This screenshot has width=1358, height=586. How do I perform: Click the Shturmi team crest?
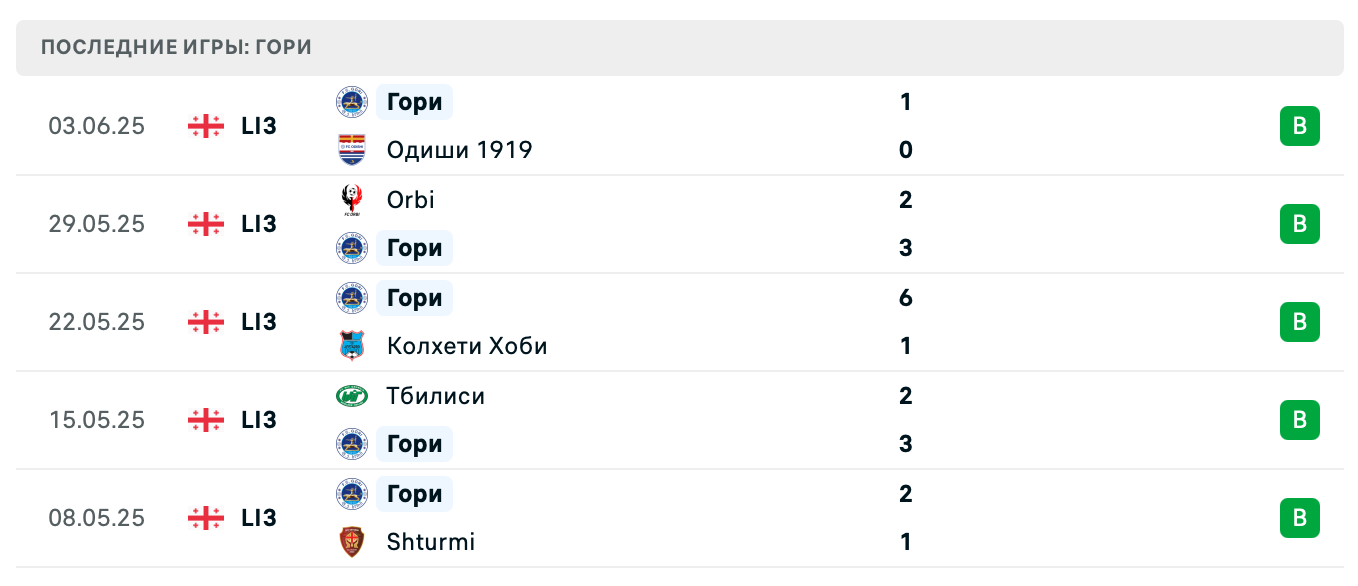tap(351, 542)
